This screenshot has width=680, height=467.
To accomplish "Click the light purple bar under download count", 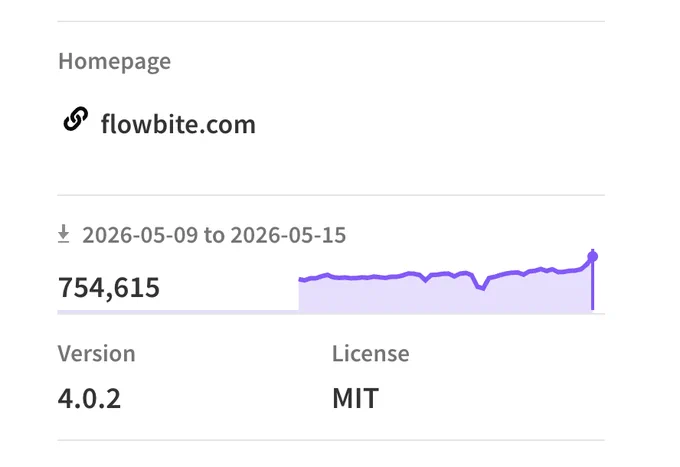I will (x=178, y=311).
